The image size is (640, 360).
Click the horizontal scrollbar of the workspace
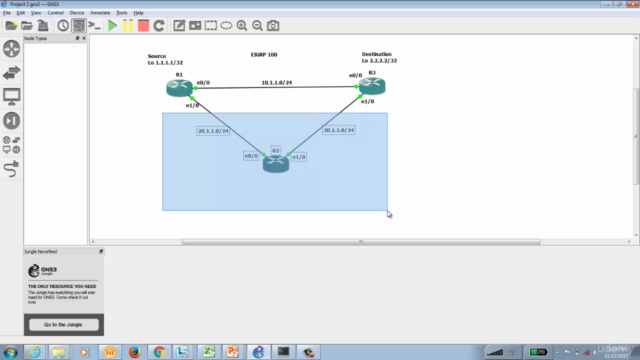361,242
